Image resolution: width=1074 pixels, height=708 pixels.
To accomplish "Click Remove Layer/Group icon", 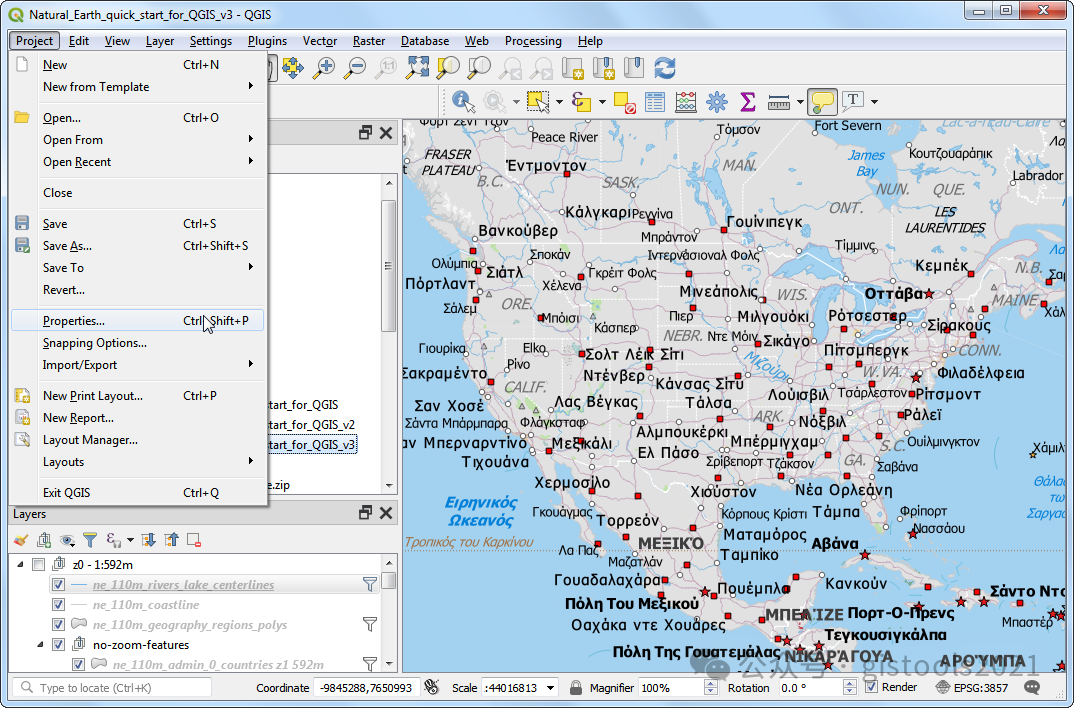I will tap(194, 540).
